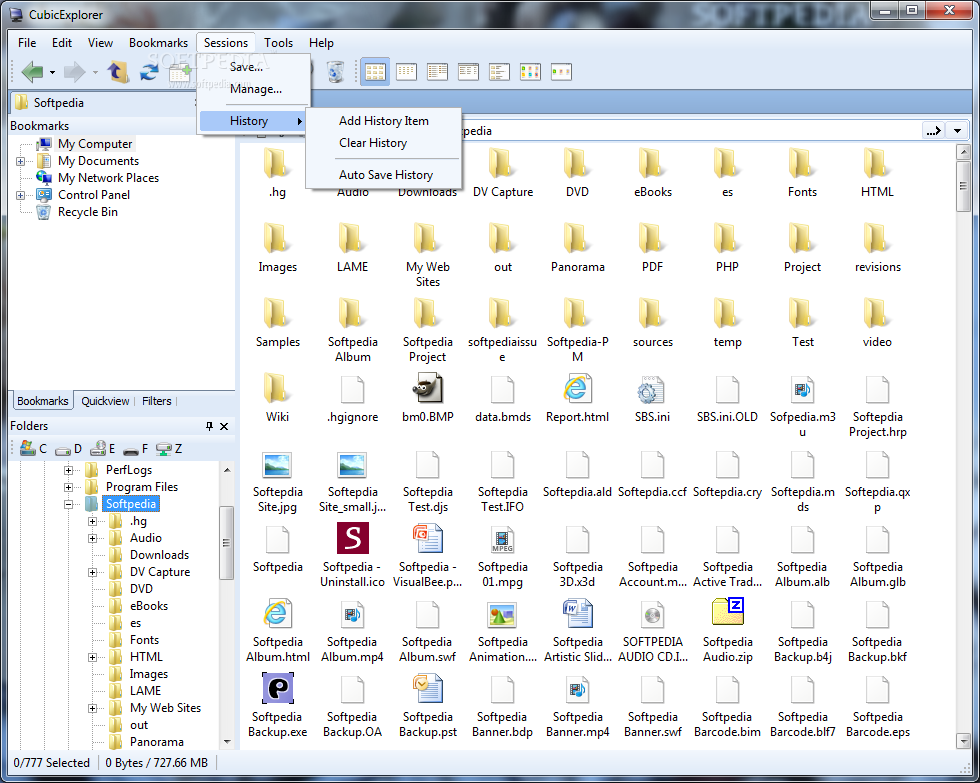Switch to details view mode

(468, 72)
